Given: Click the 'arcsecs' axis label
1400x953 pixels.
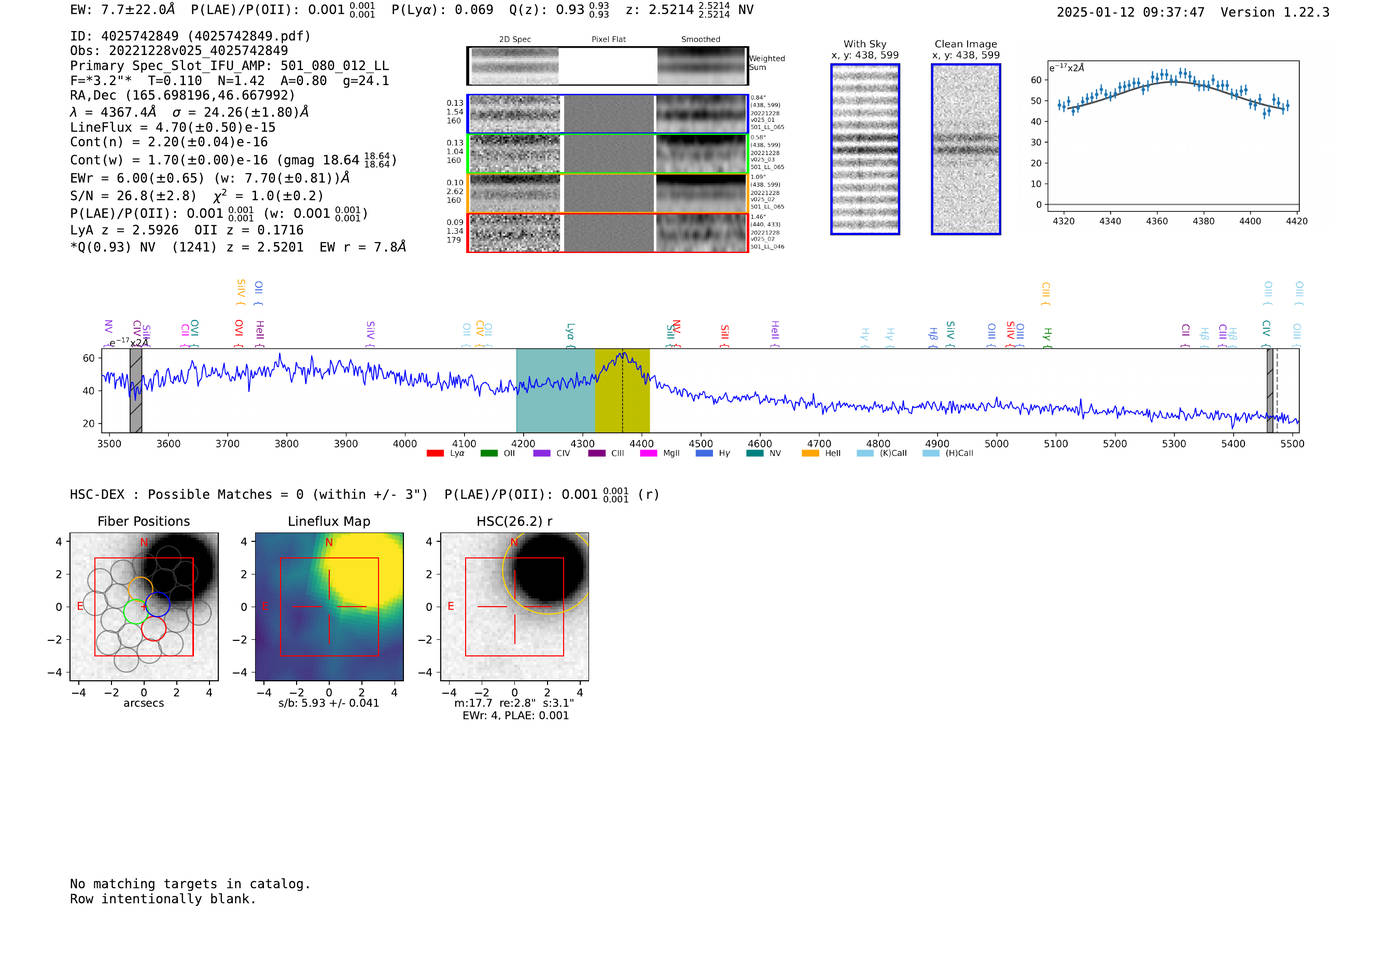Looking at the screenshot, I should coord(144,703).
